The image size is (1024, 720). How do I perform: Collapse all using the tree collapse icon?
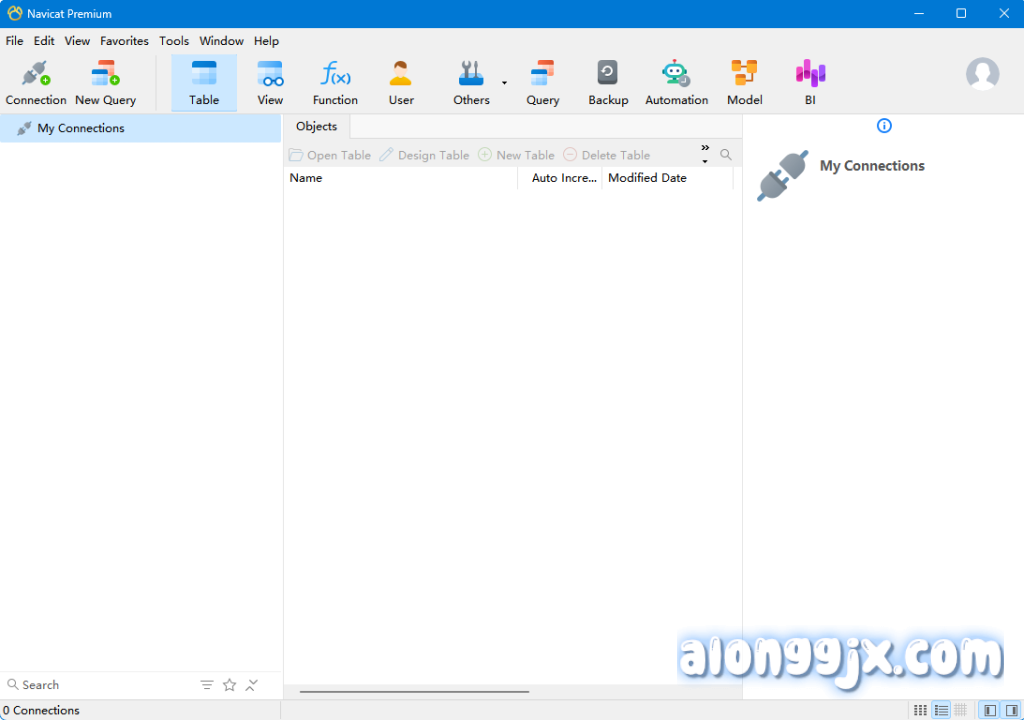(252, 685)
